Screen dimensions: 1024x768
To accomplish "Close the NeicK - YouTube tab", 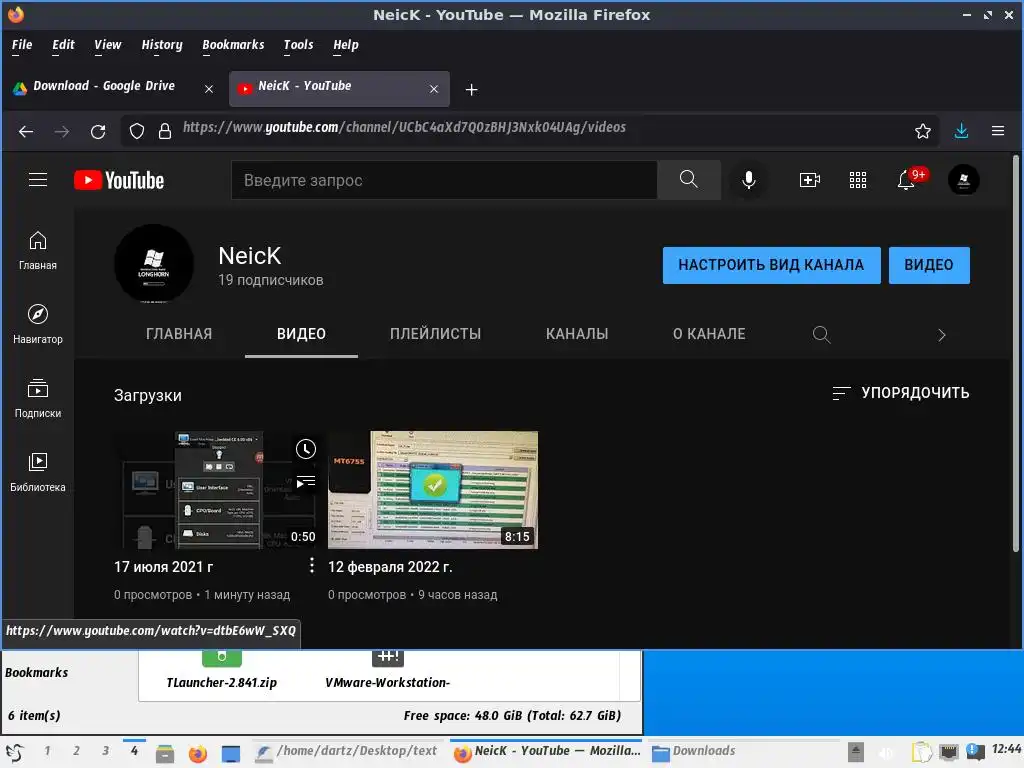I will (434, 89).
